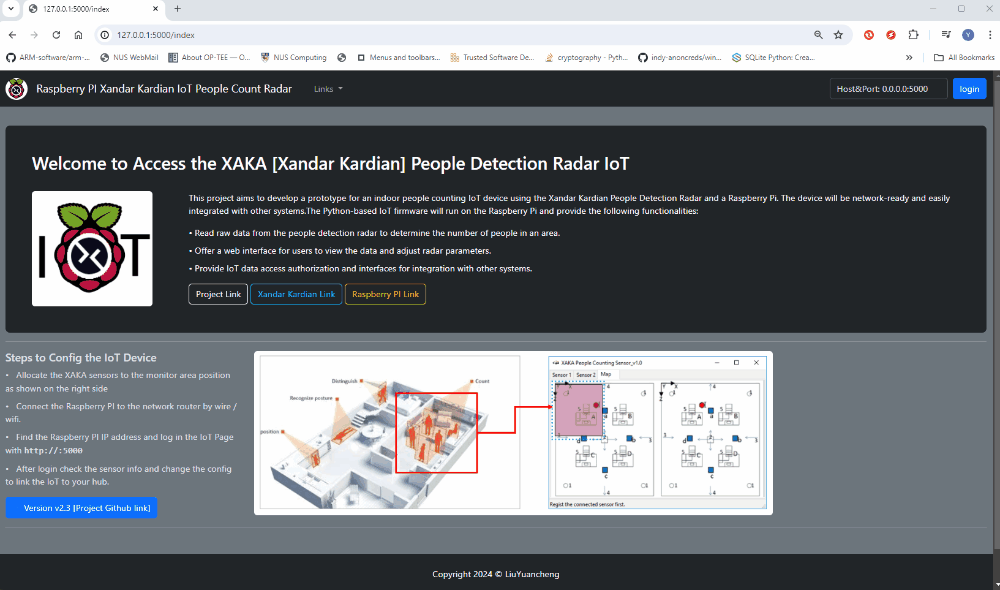1000x590 pixels.
Task: Click the browser forward arrow
Action: pyautogui.click(x=34, y=35)
